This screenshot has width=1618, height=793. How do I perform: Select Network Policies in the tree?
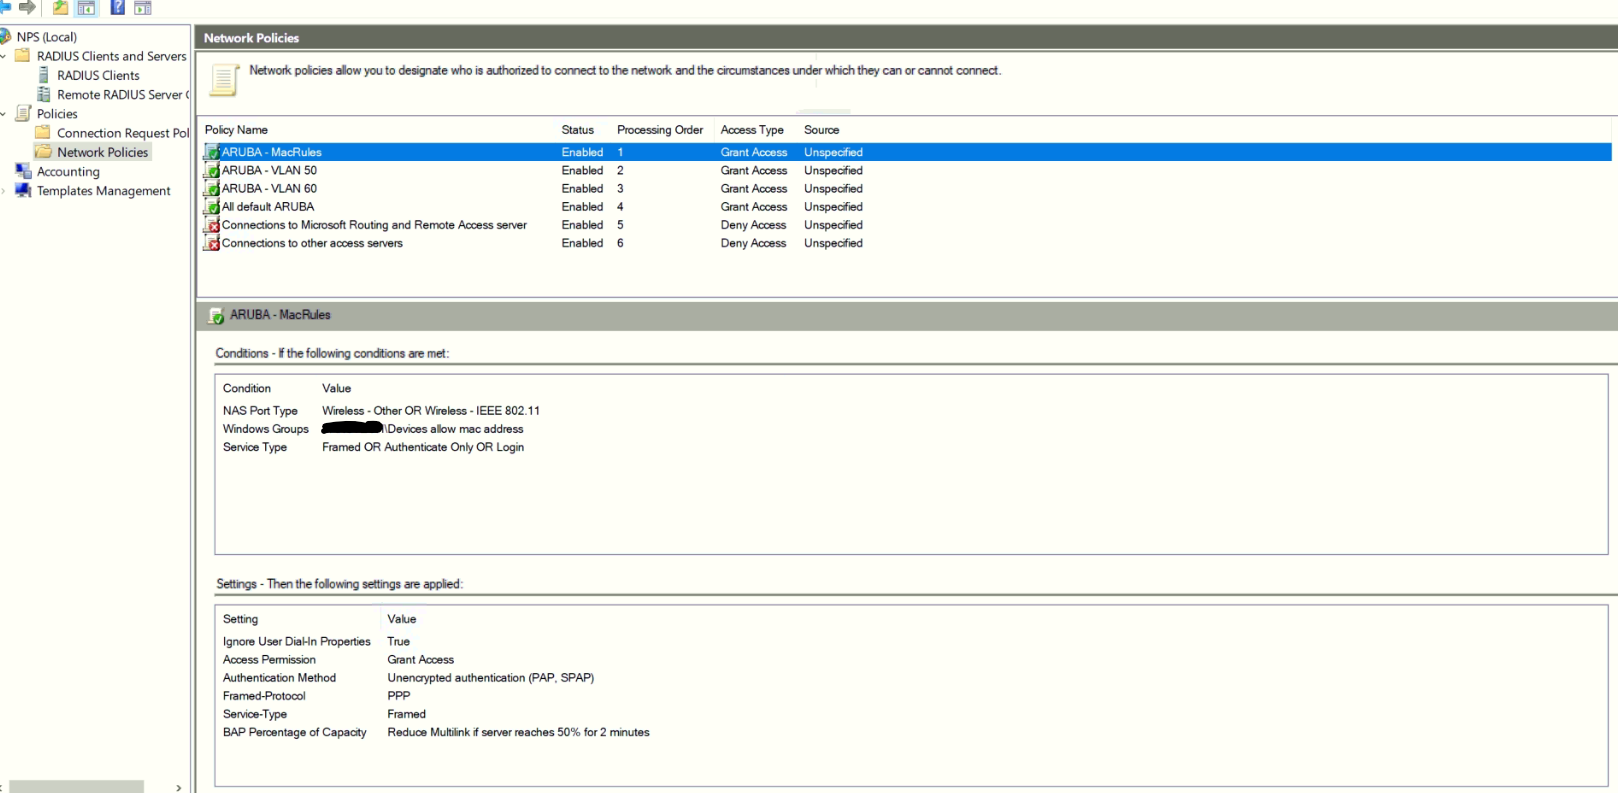(102, 152)
